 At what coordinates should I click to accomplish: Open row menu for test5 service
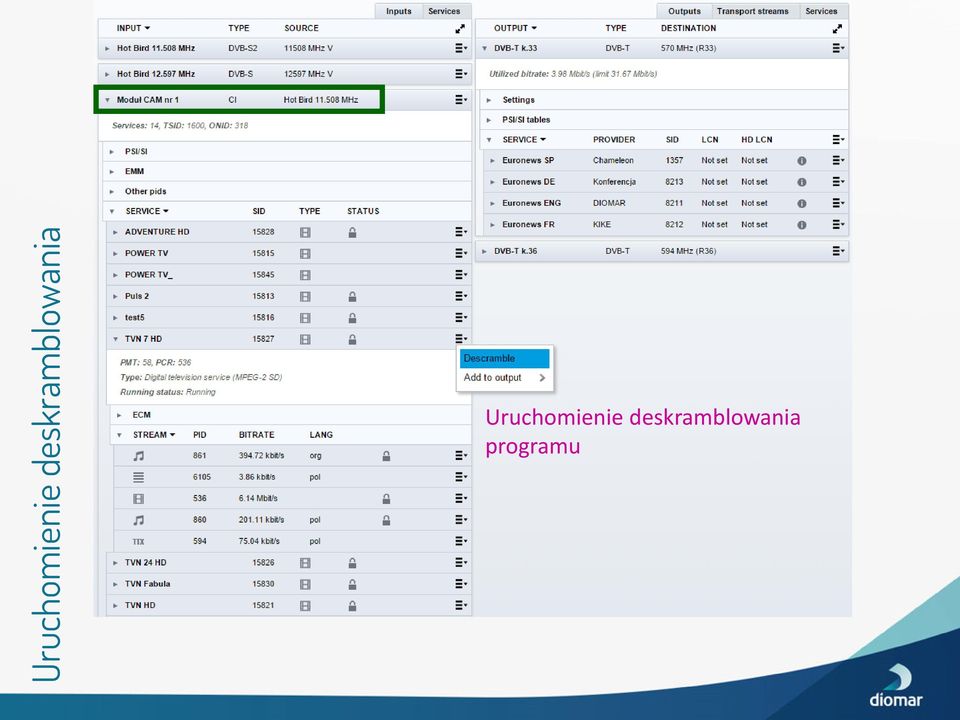click(461, 317)
